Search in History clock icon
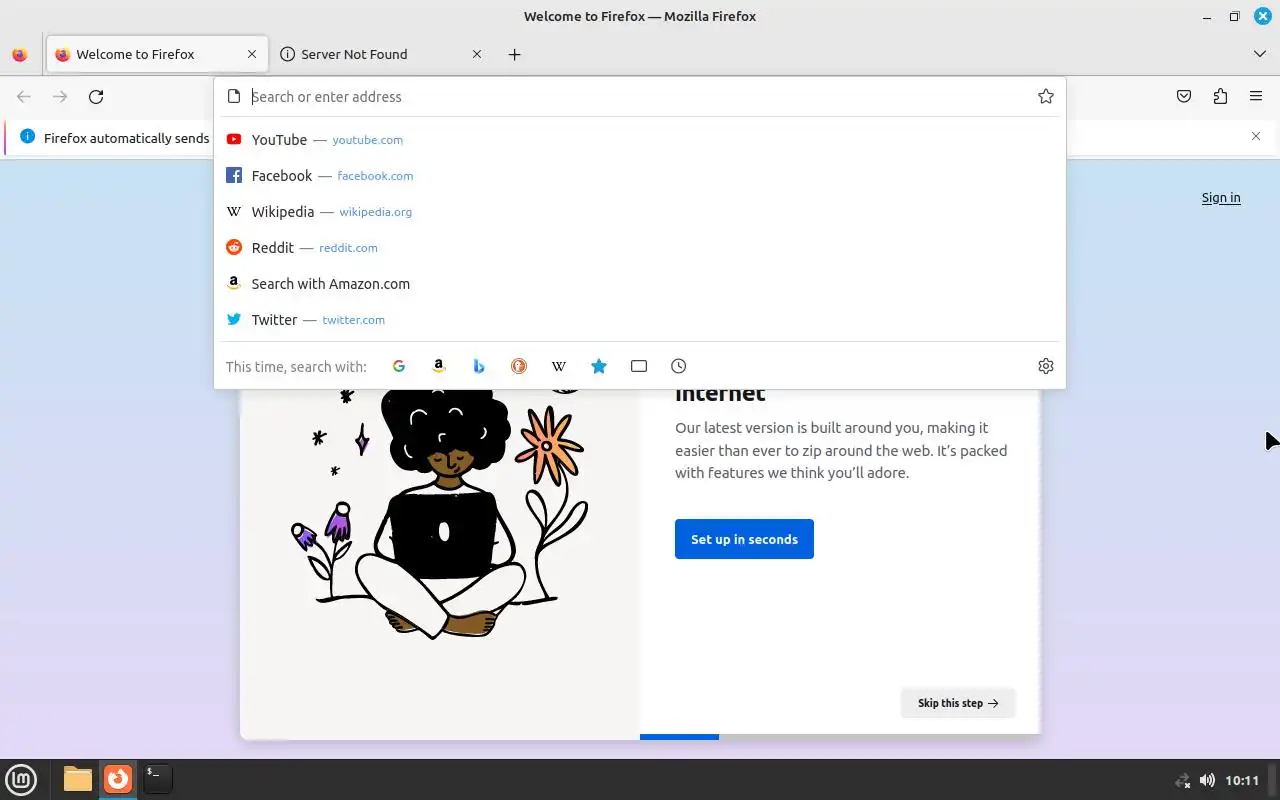 coord(679,366)
